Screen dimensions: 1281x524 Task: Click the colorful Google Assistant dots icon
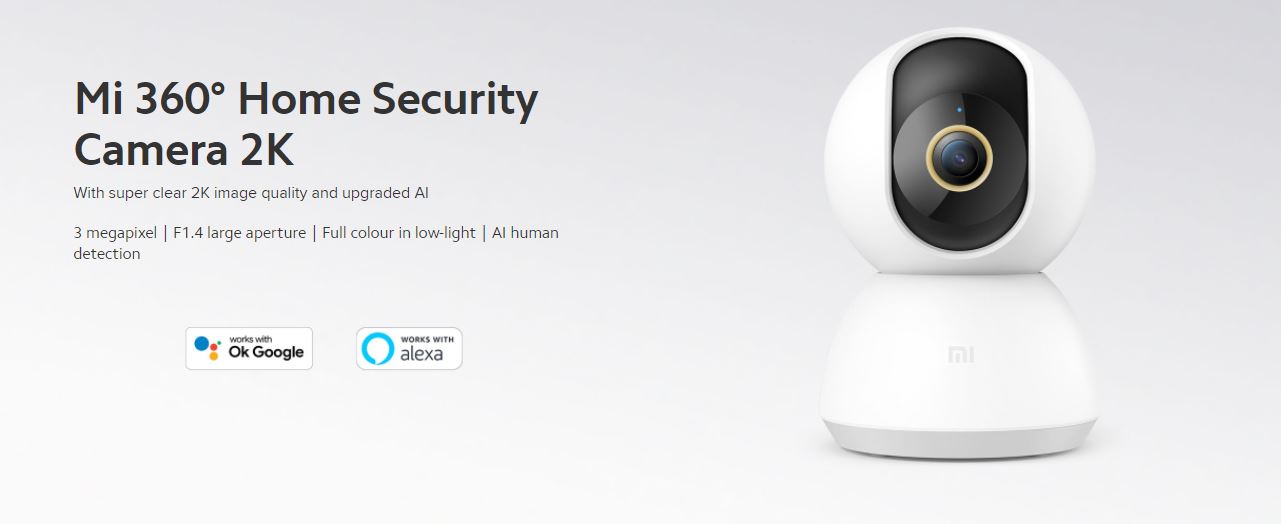pos(207,348)
